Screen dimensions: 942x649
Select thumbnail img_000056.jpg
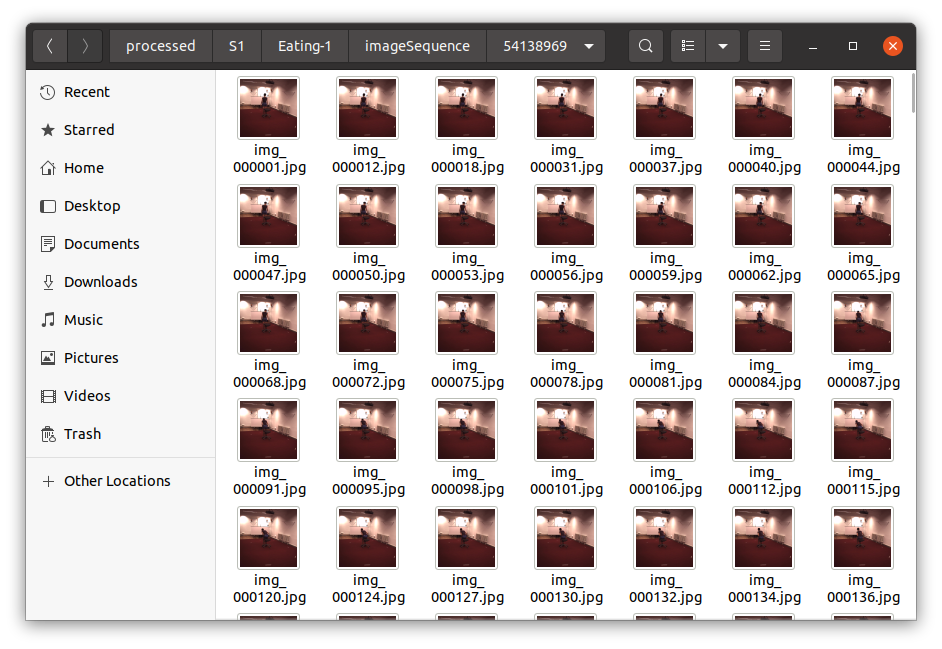pos(565,216)
